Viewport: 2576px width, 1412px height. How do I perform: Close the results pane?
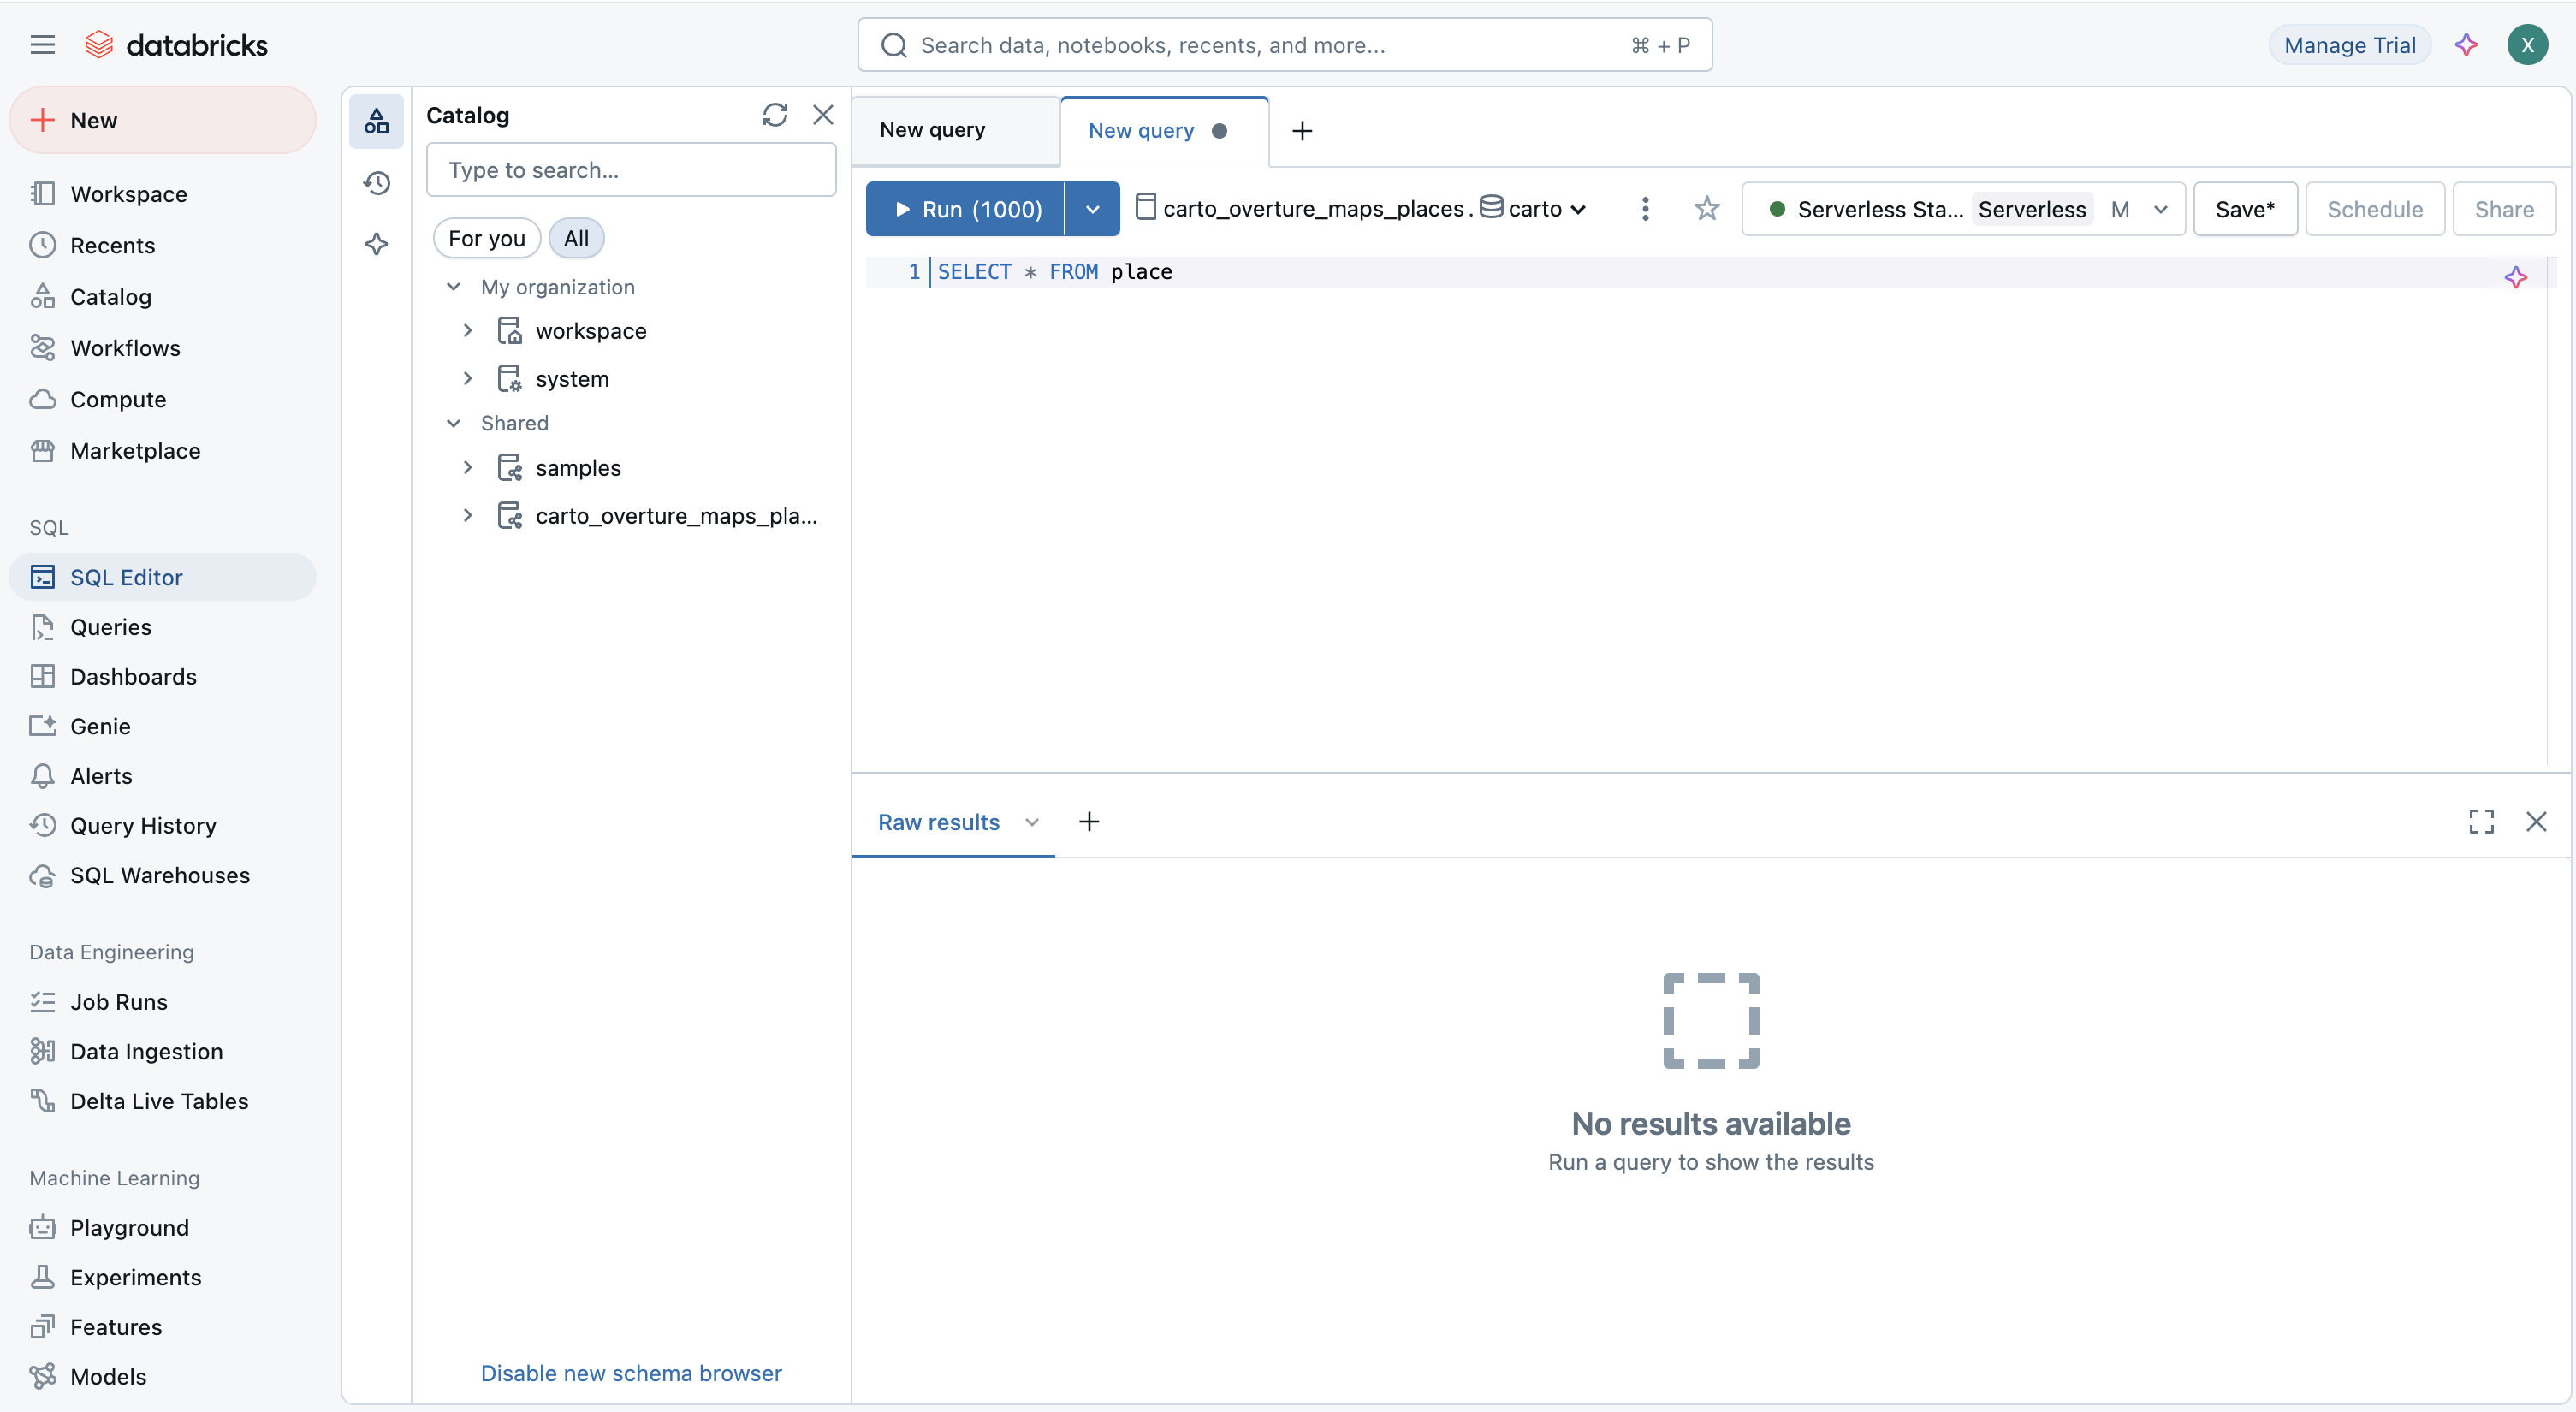tap(2536, 822)
